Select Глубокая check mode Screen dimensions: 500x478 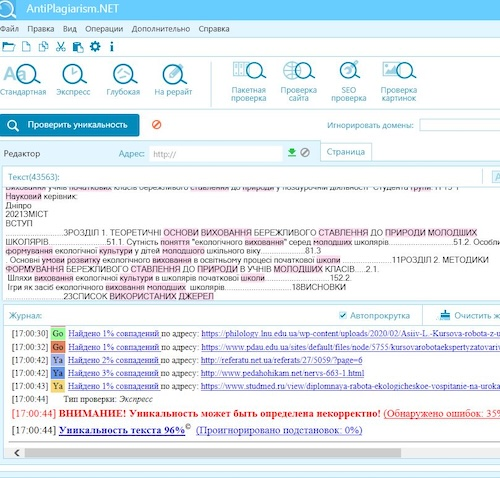124,80
